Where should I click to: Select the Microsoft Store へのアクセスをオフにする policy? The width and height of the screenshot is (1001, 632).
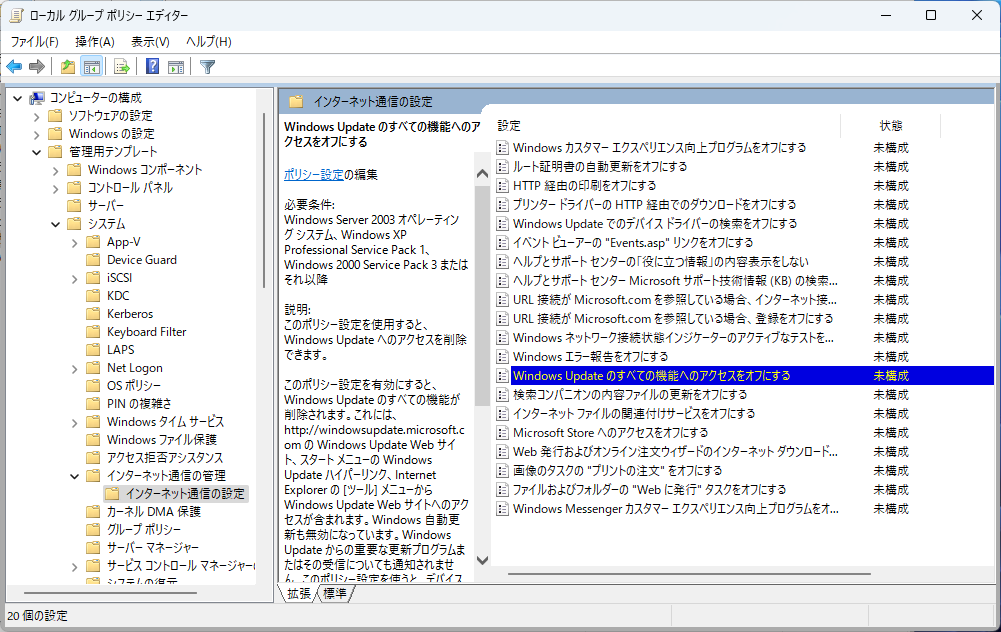coord(610,433)
